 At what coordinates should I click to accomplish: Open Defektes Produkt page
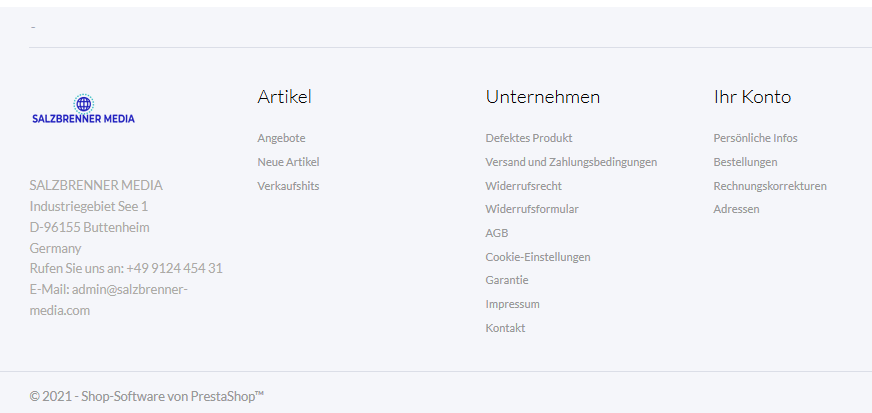pos(528,138)
